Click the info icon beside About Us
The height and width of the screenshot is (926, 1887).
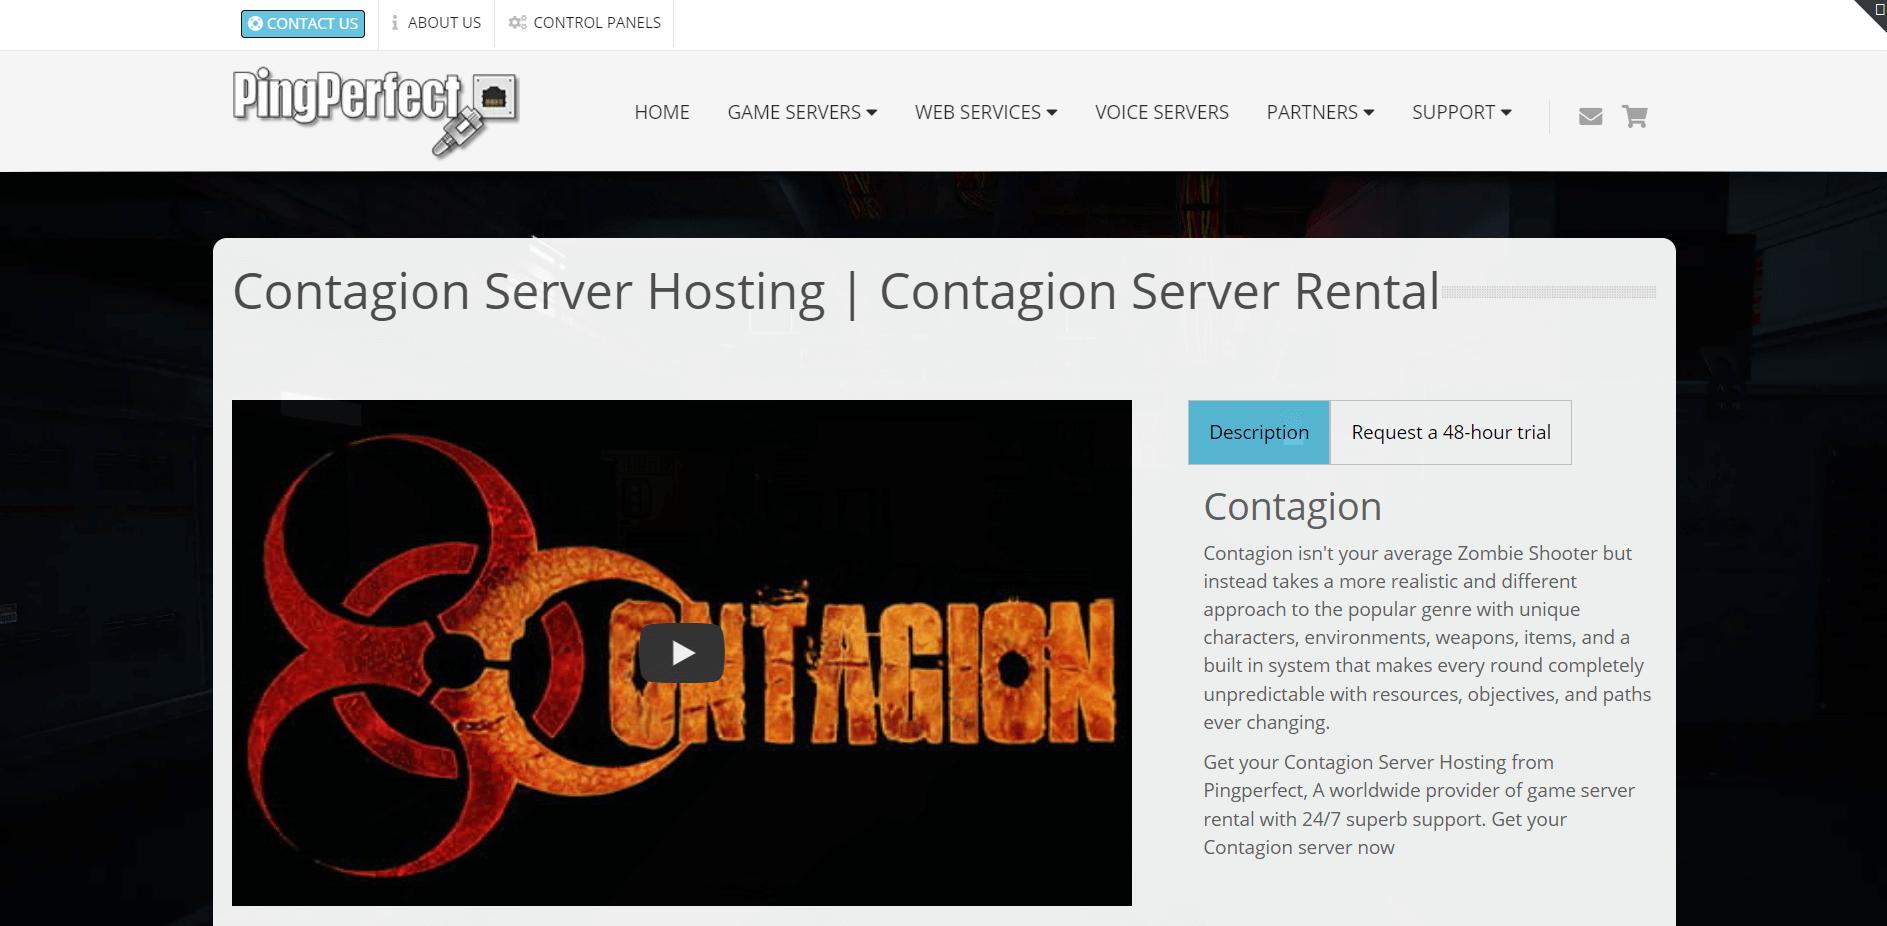tap(395, 23)
